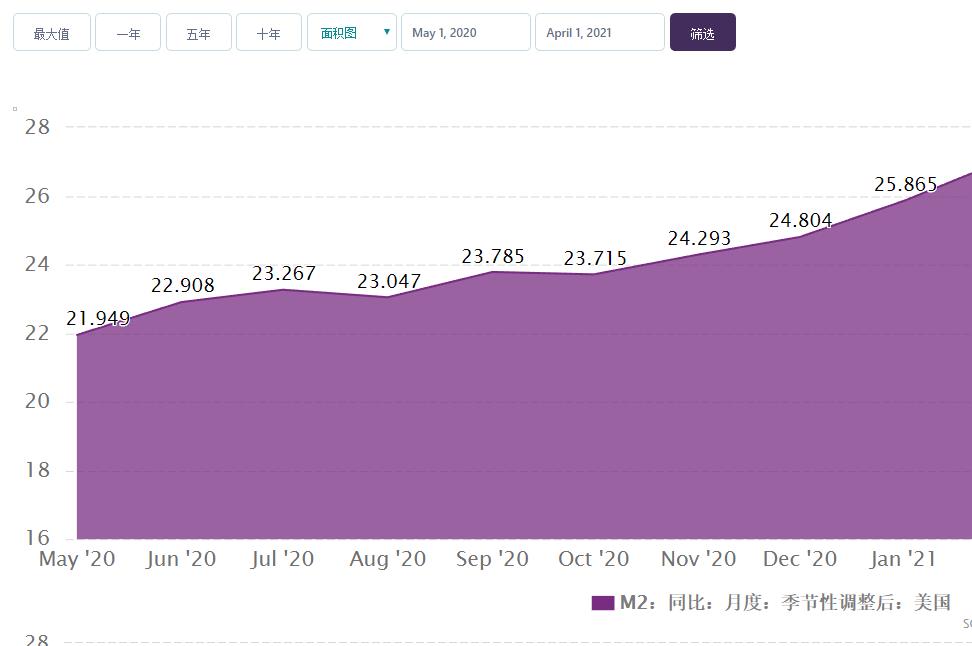Click the April 1, 2021 end date field
Screen dimensions: 972x646
click(599, 32)
